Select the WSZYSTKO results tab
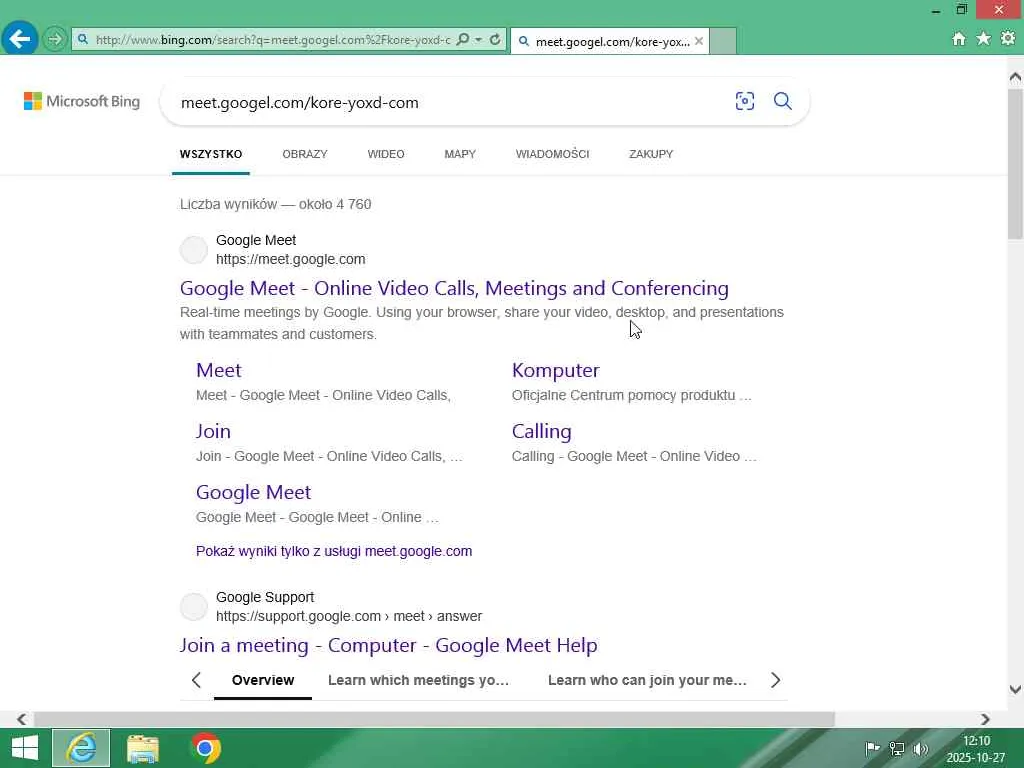Image resolution: width=1024 pixels, height=768 pixels. (211, 154)
